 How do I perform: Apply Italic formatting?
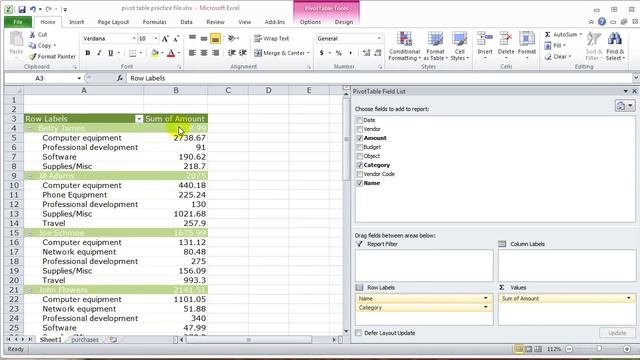(99, 53)
